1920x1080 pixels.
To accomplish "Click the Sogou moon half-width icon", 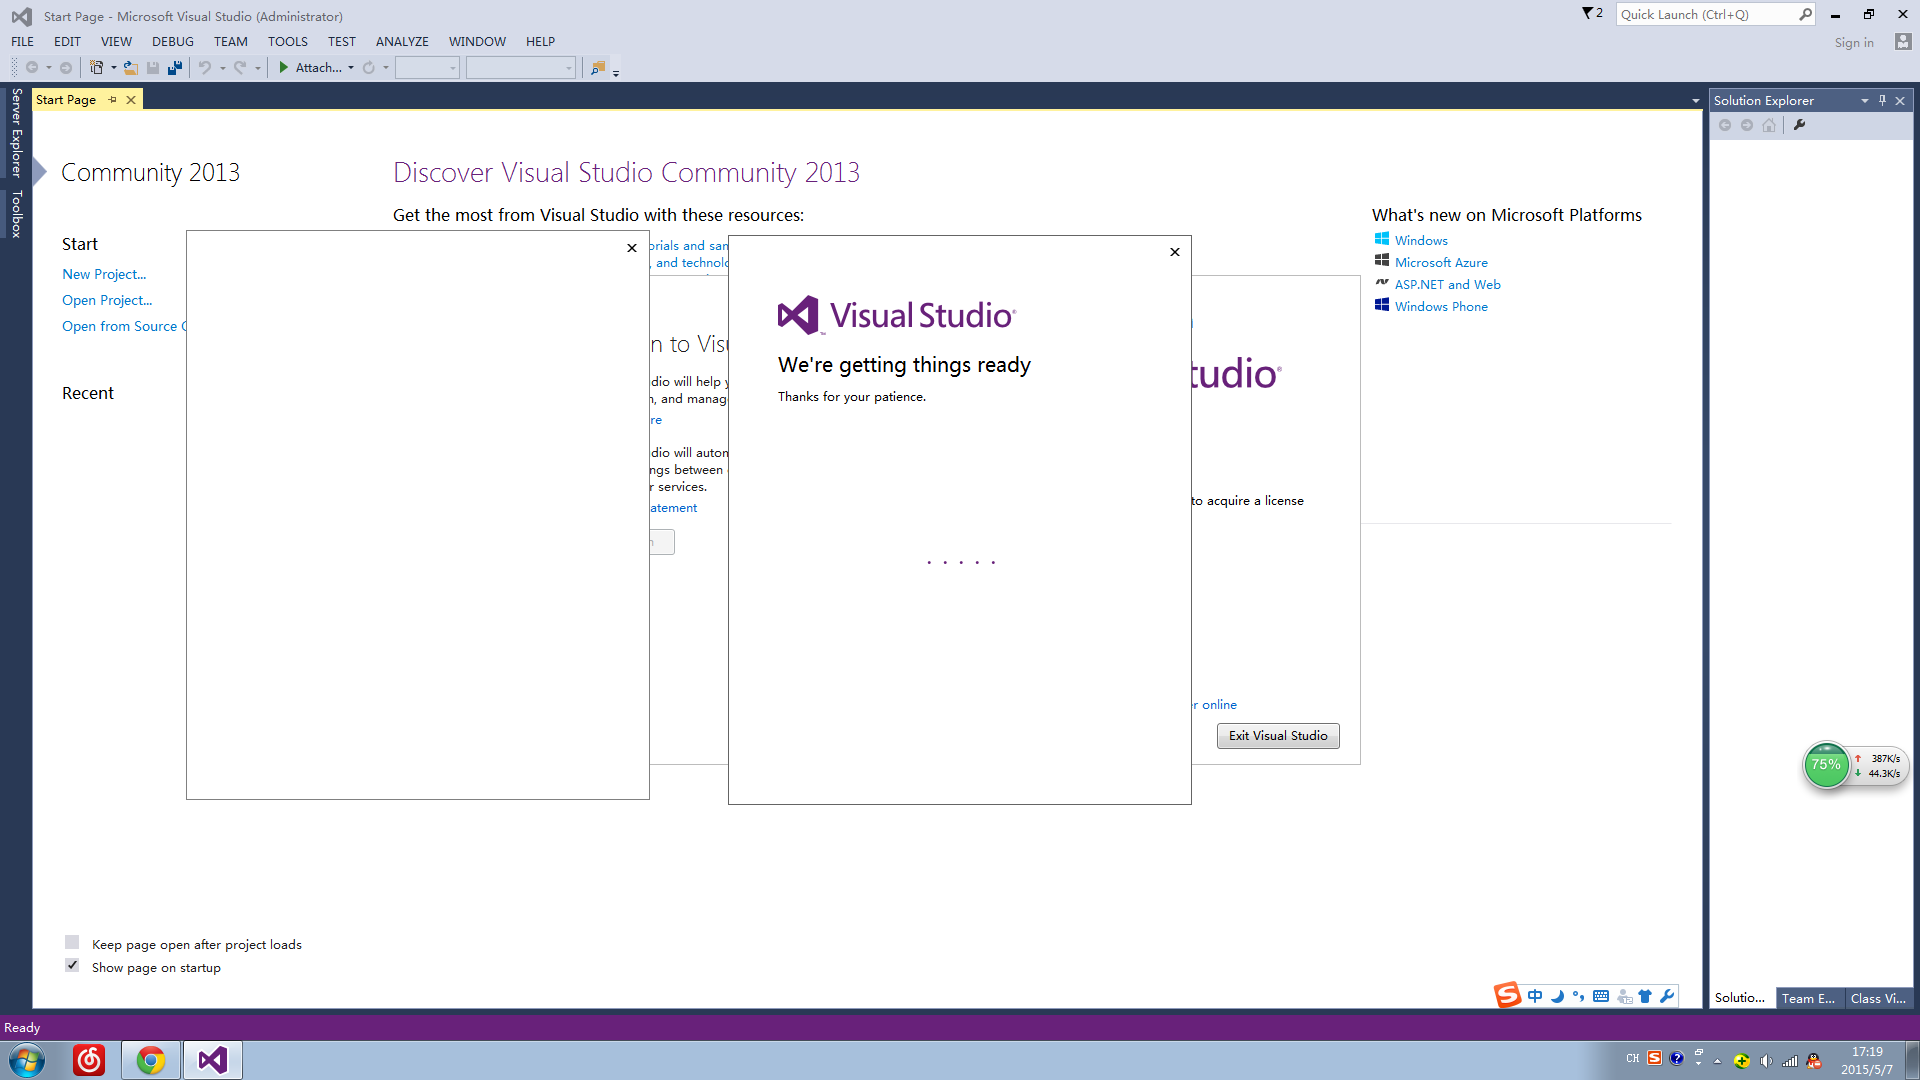I will [1557, 996].
